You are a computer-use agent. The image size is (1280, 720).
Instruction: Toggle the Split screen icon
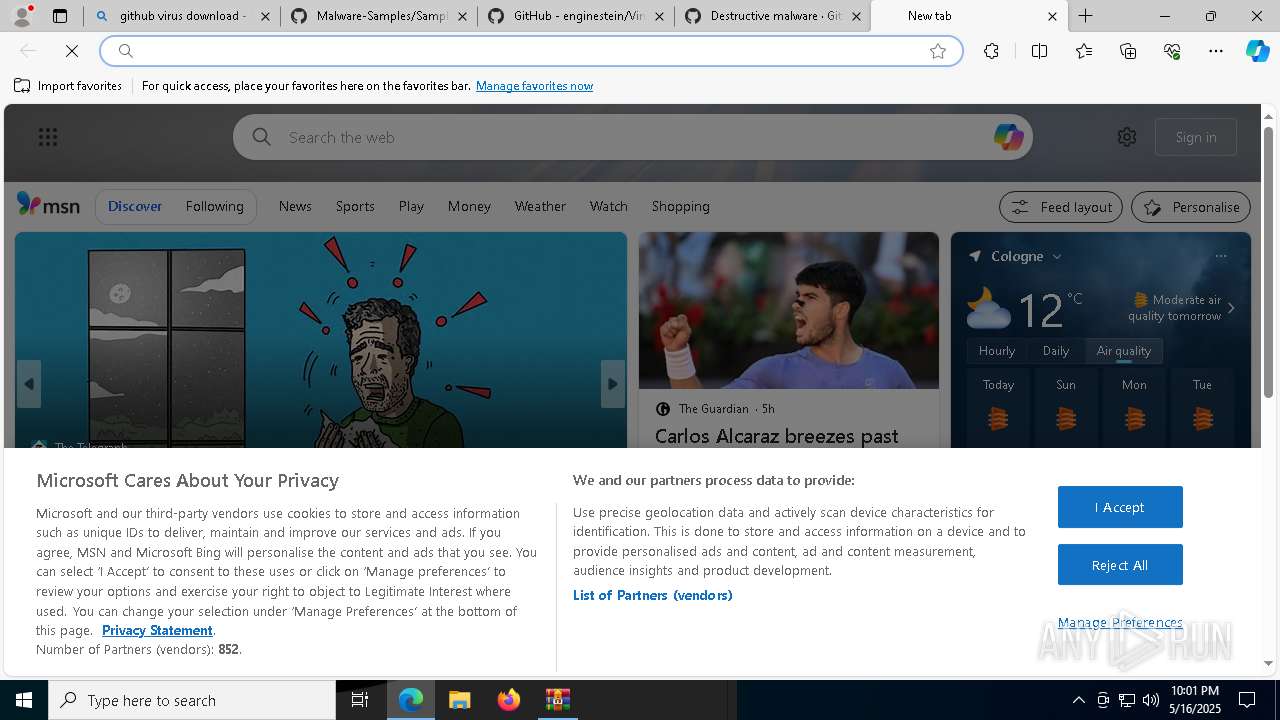click(1039, 51)
